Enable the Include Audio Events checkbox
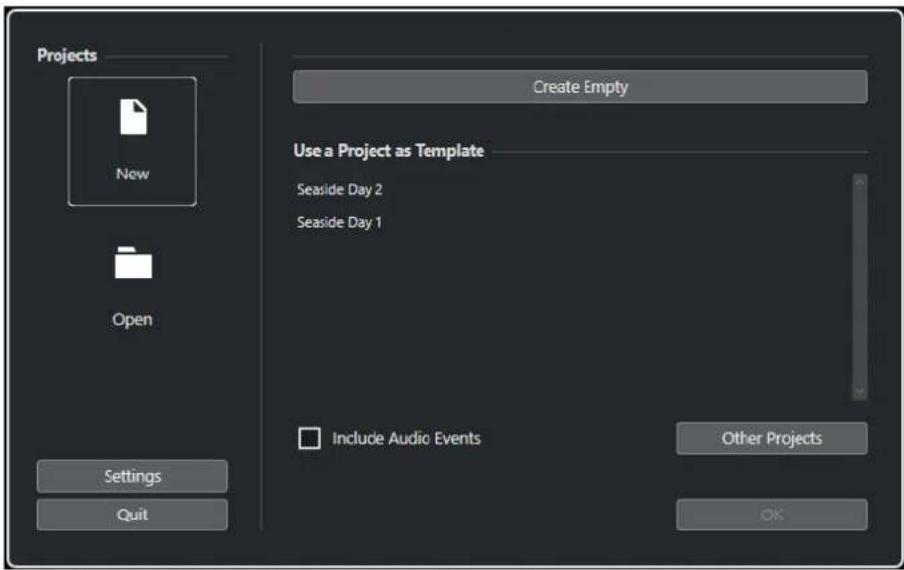The image size is (904, 570). pos(310,438)
